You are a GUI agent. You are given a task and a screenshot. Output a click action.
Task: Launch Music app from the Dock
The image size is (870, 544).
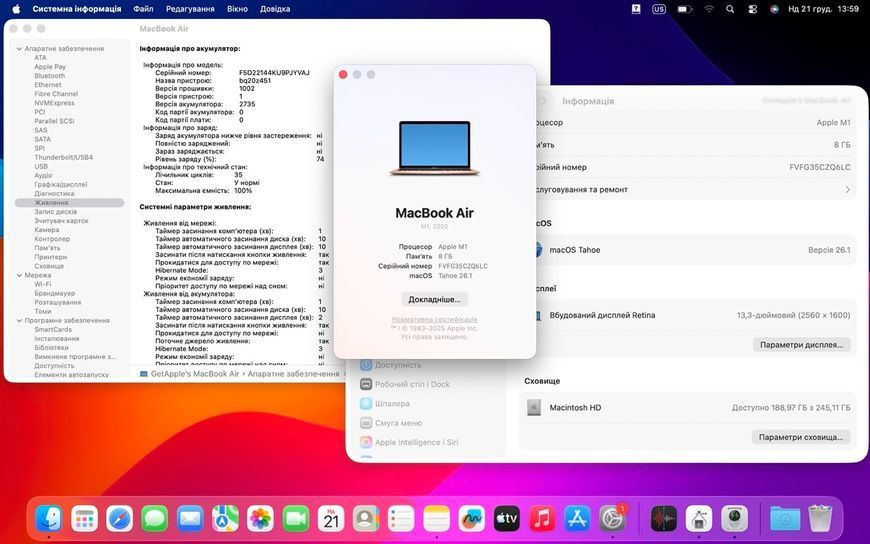pos(542,520)
